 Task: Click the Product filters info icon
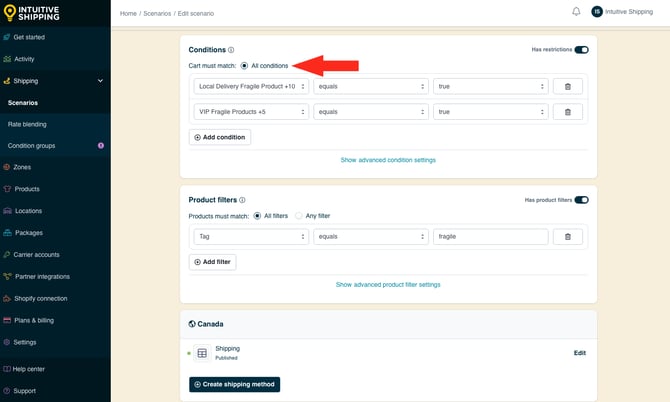click(242, 200)
